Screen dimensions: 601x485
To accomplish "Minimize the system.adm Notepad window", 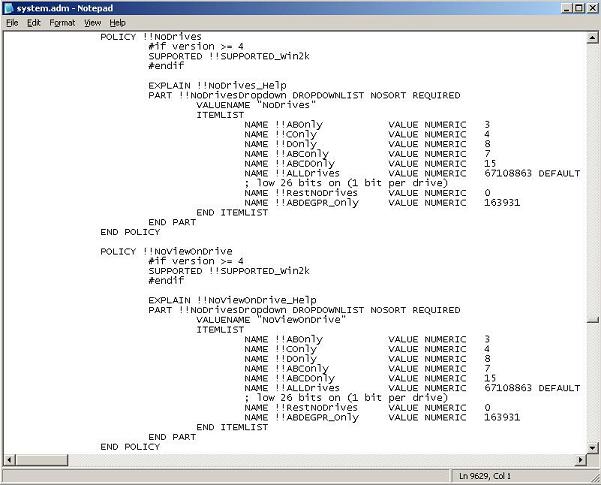I will coord(564,8).
